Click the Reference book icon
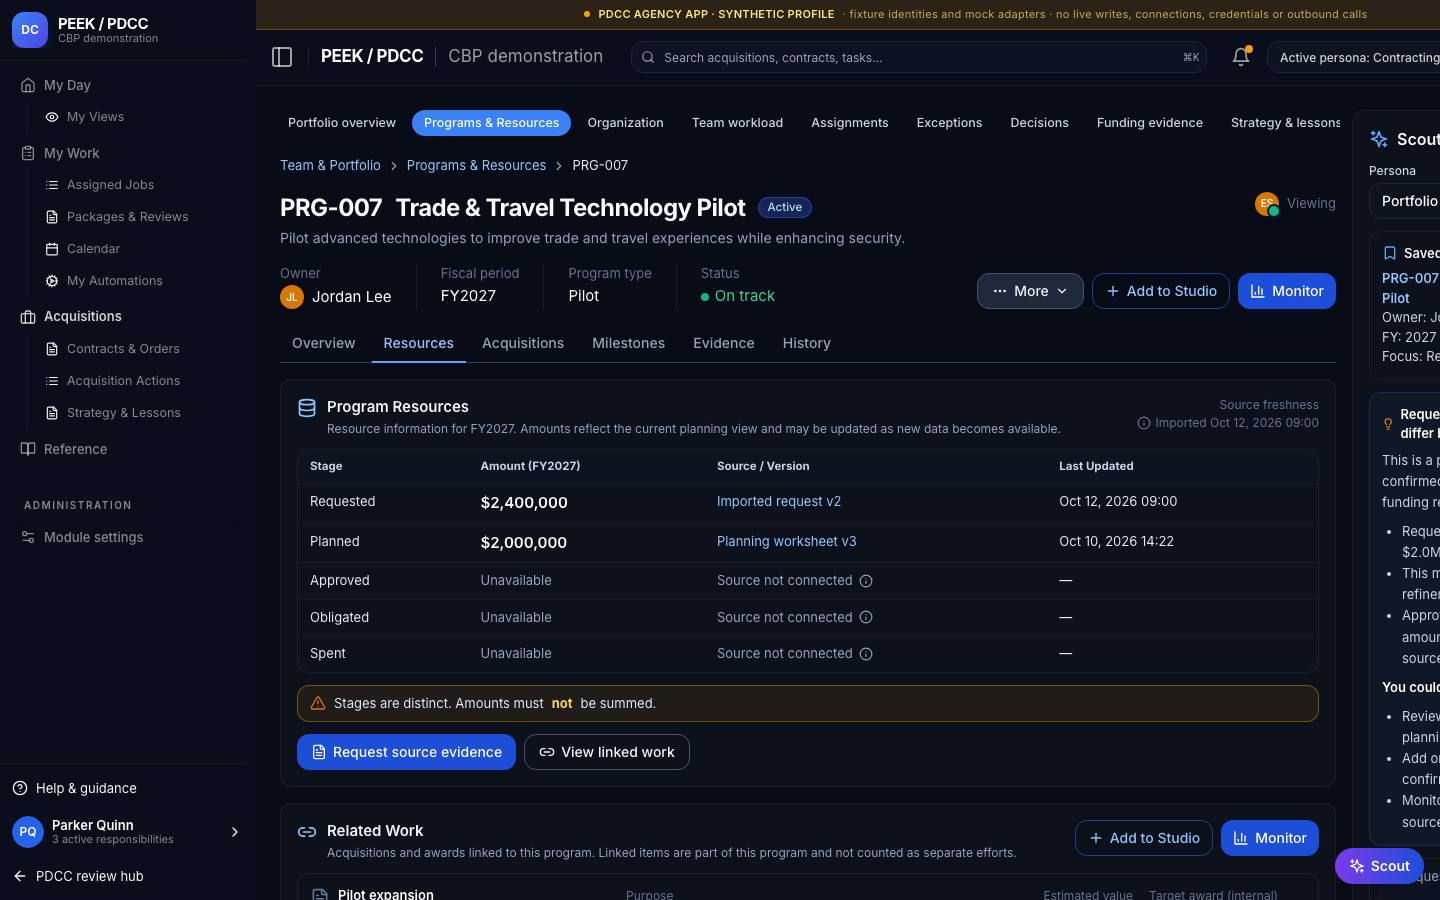The height and width of the screenshot is (900, 1440). pos(28,449)
